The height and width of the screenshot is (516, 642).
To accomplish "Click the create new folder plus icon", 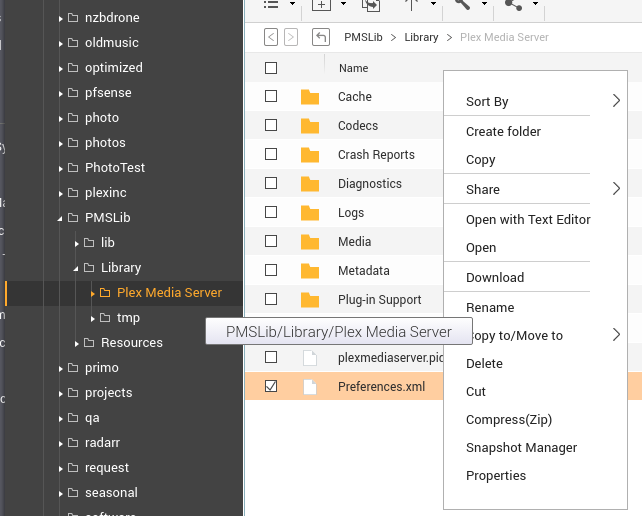I will tap(321, 4).
